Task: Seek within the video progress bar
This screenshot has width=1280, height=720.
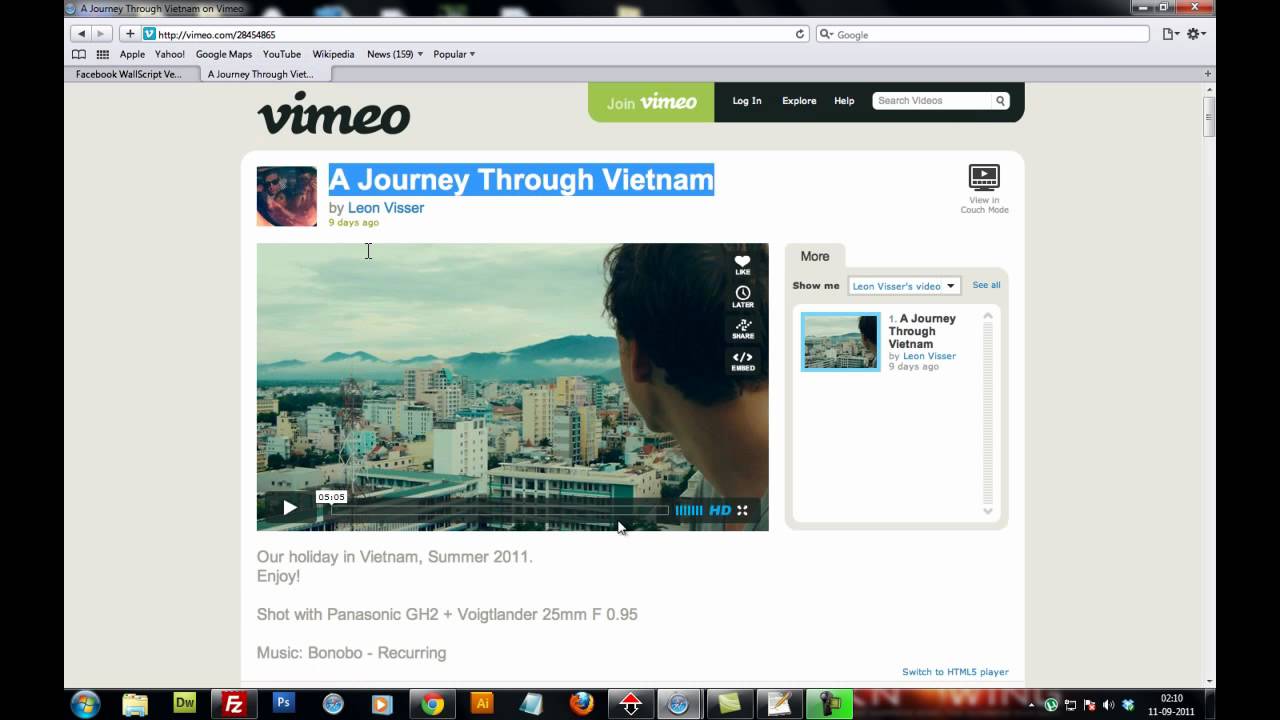Action: pos(500,510)
